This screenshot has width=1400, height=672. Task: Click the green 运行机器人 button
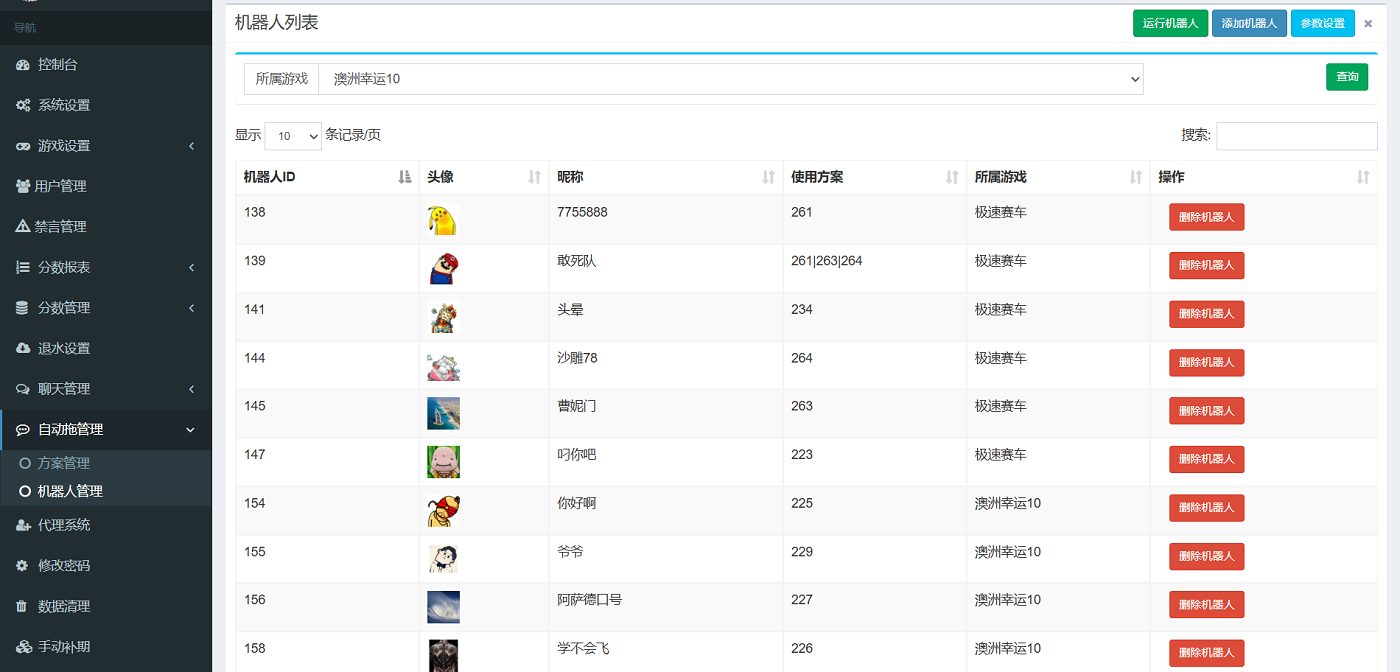(1170, 23)
